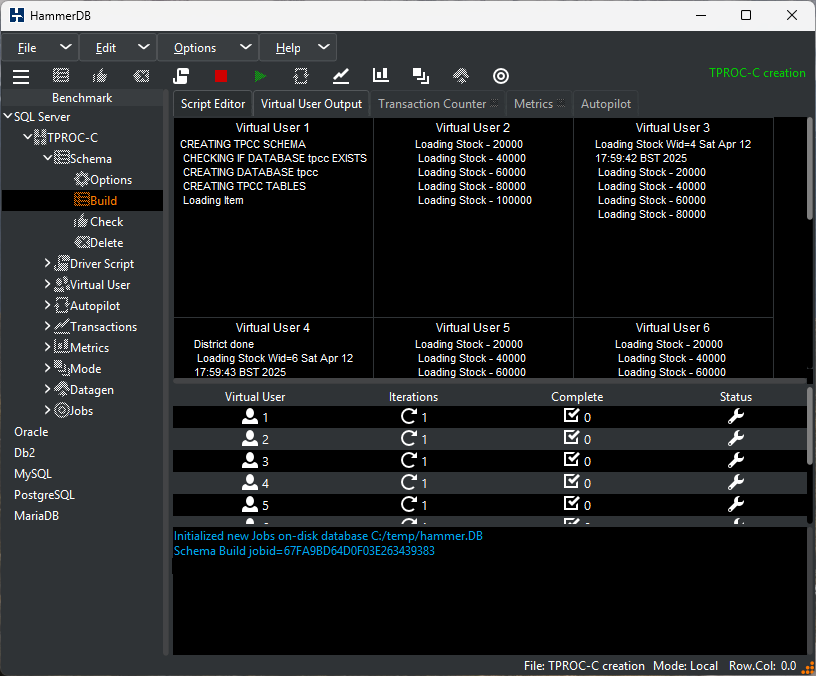Image resolution: width=816 pixels, height=676 pixels.
Task: Collapse the SQL Server tree node
Action: [8, 116]
